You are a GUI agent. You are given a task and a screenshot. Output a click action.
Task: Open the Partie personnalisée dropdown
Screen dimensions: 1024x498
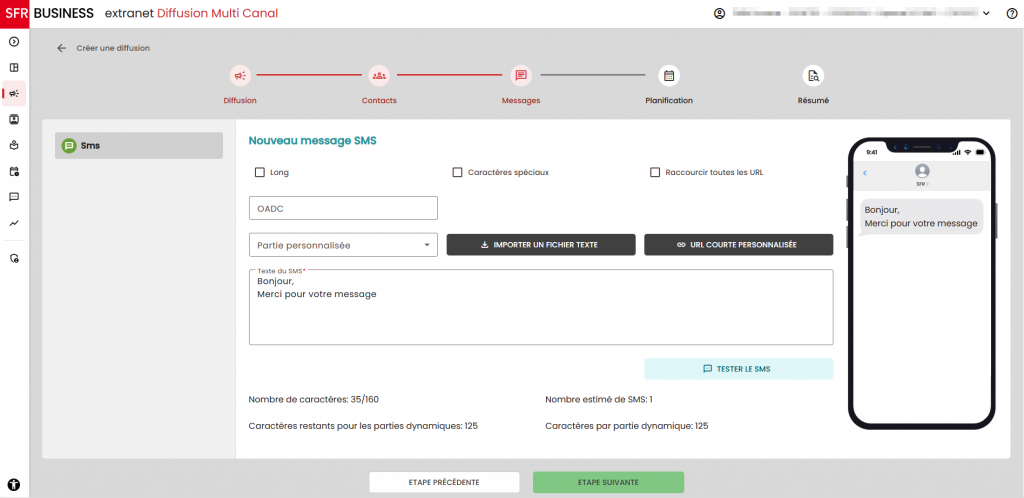click(x=343, y=245)
